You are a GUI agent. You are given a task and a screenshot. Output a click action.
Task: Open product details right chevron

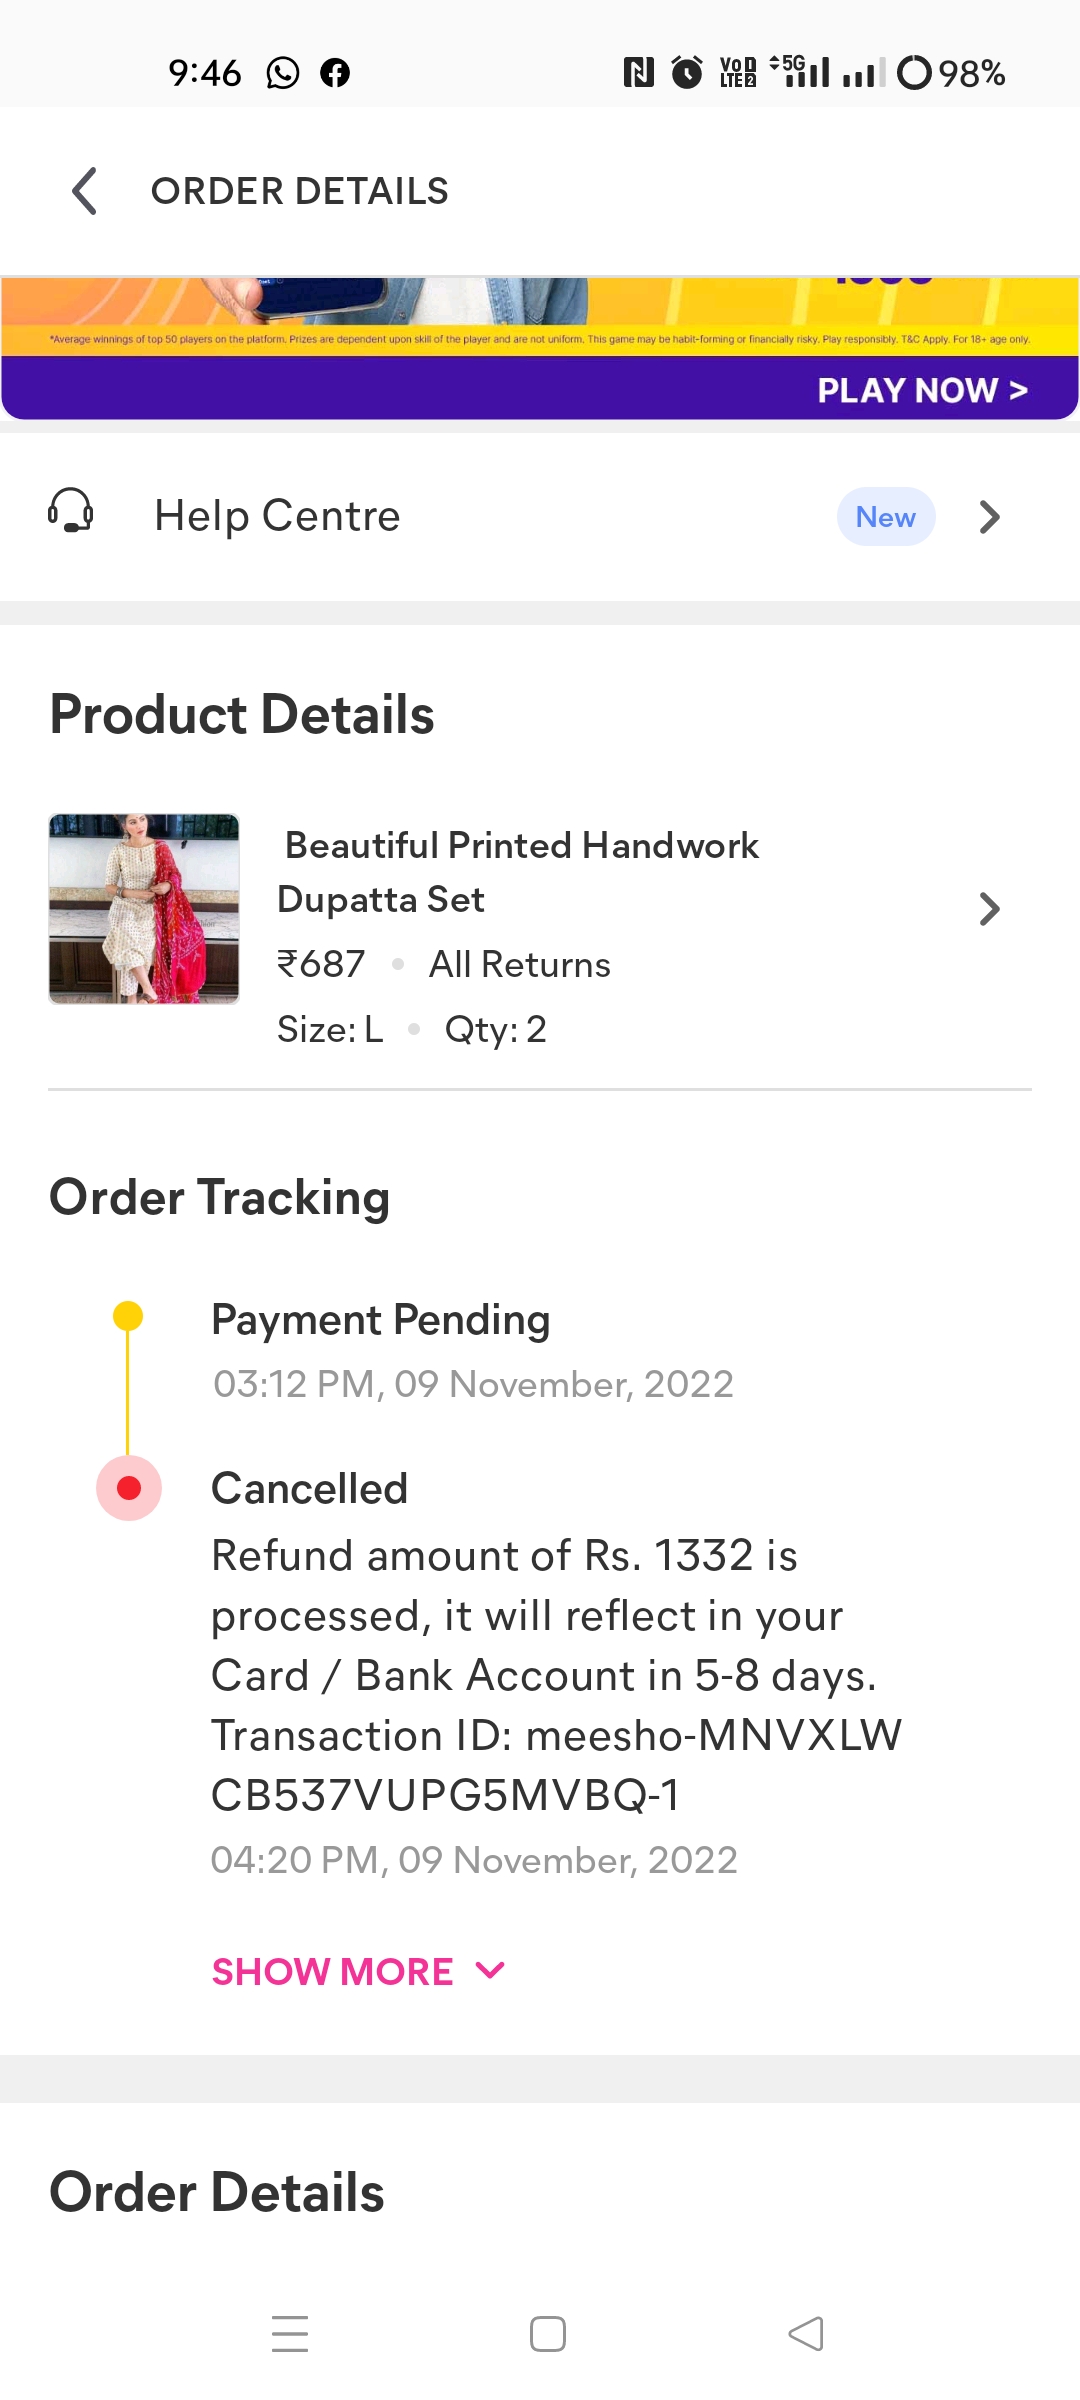pyautogui.click(x=989, y=908)
